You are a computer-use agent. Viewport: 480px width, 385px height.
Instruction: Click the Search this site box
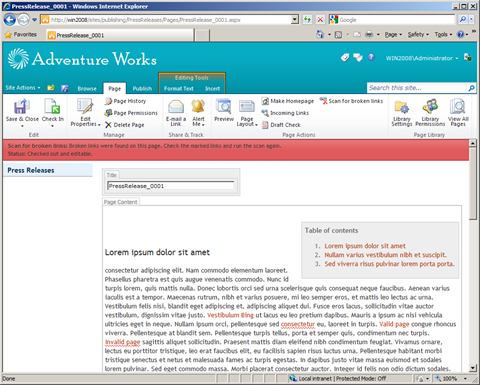coord(417,88)
